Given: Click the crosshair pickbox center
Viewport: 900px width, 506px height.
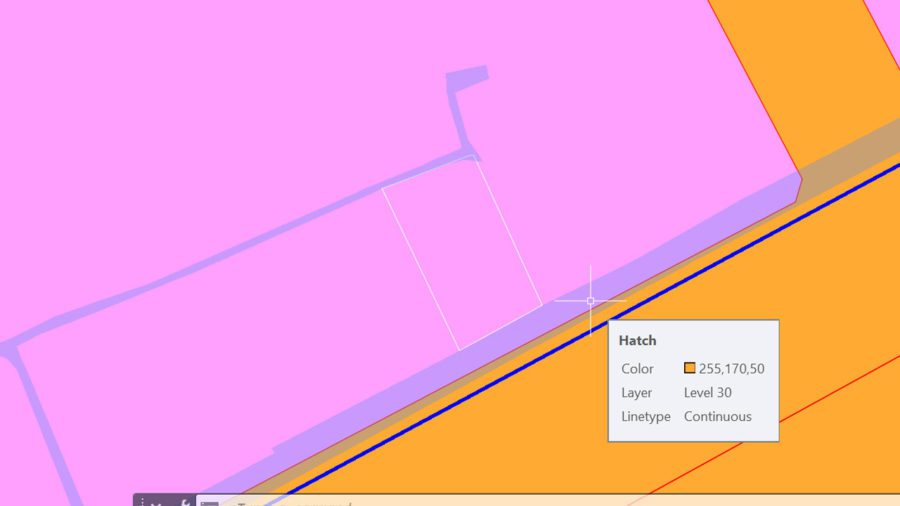Looking at the screenshot, I should pos(591,300).
